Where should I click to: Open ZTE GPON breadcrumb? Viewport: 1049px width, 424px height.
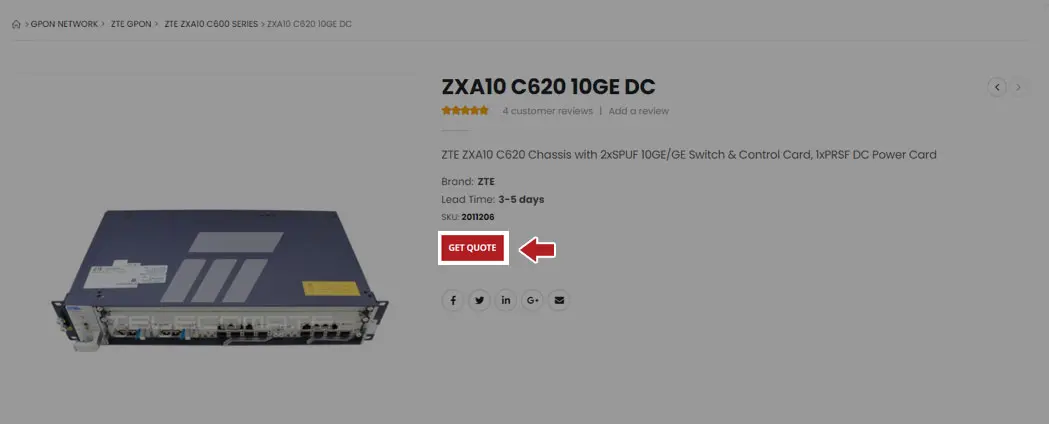pyautogui.click(x=131, y=24)
